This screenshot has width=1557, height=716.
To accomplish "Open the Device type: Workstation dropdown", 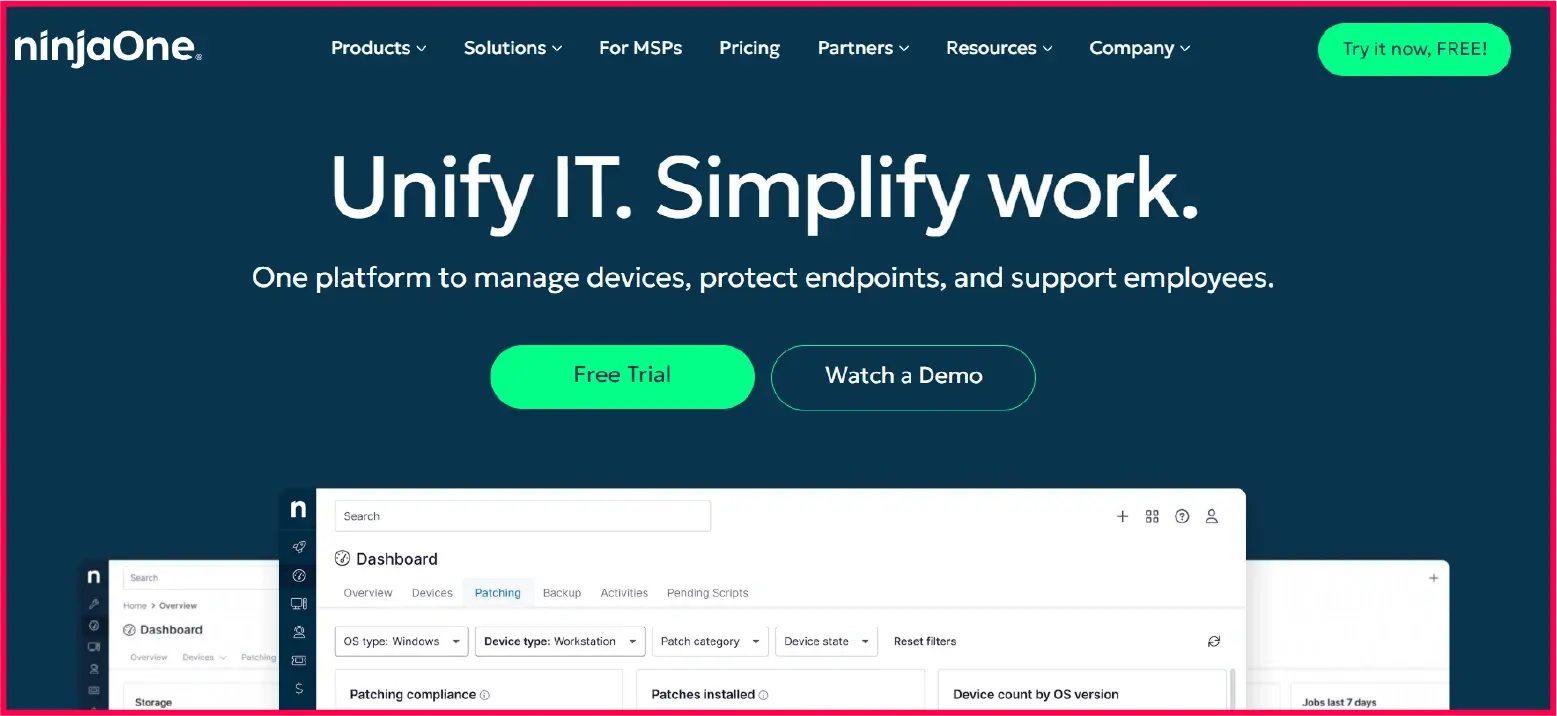I will coord(560,641).
